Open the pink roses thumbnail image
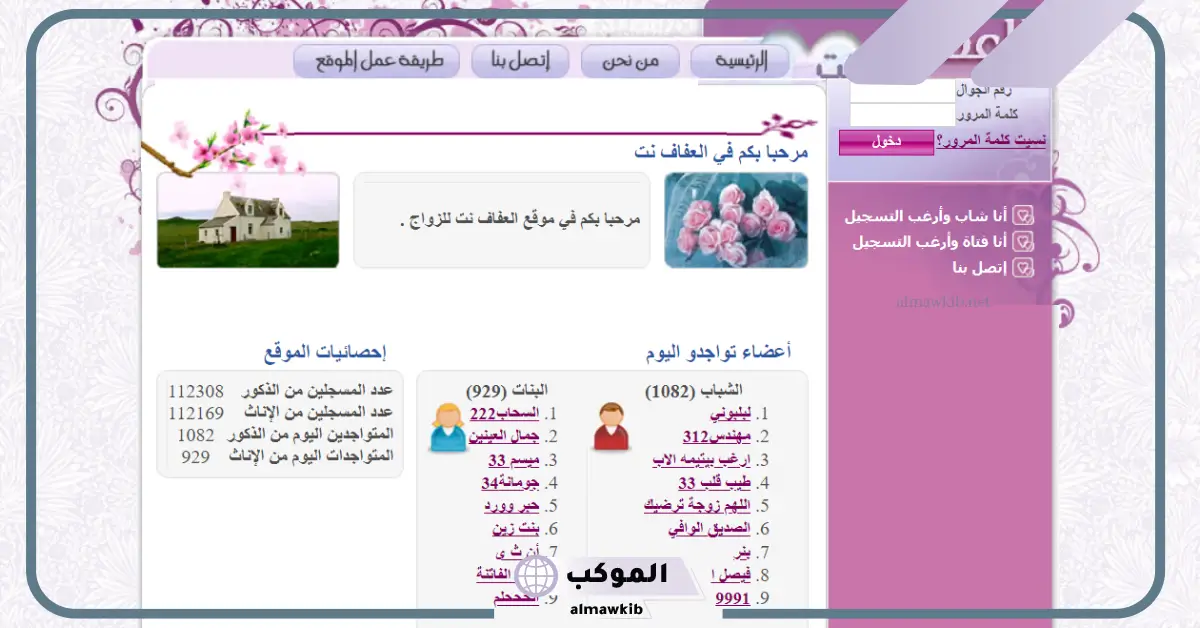Viewport: 1200px width, 628px height. (x=736, y=220)
